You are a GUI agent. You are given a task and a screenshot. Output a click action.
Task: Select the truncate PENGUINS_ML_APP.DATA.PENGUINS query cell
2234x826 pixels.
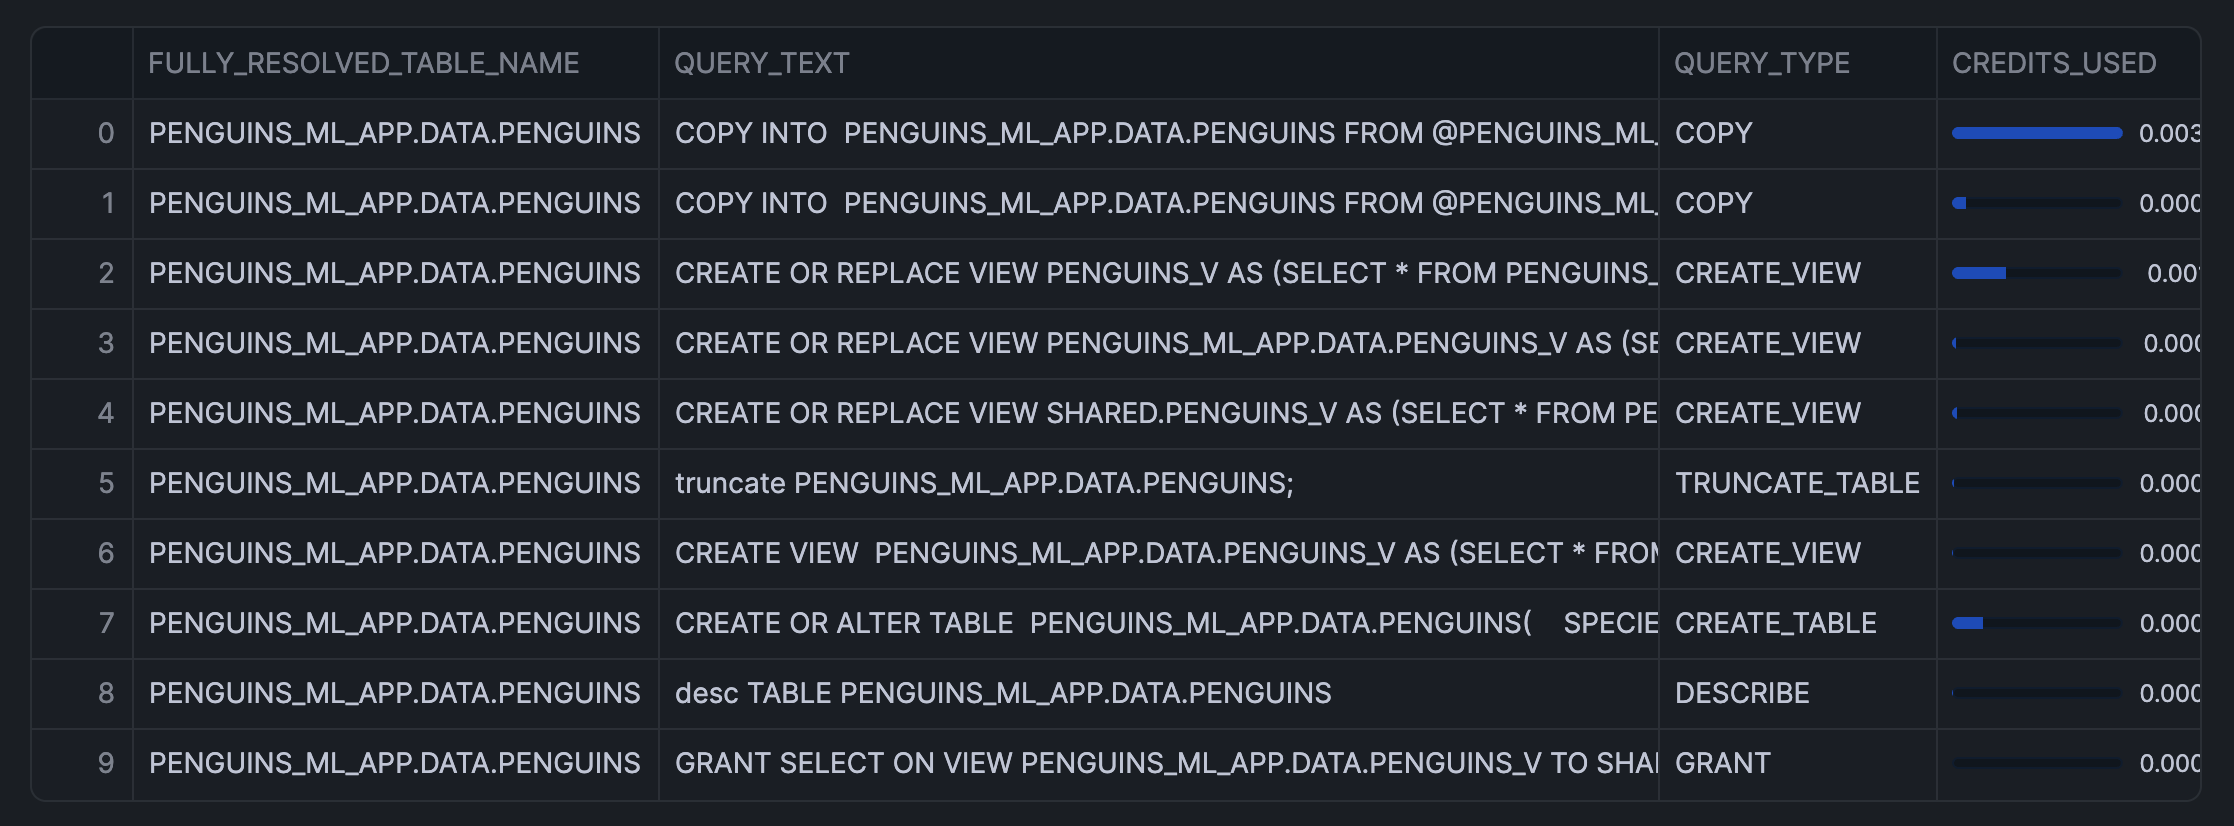point(984,483)
